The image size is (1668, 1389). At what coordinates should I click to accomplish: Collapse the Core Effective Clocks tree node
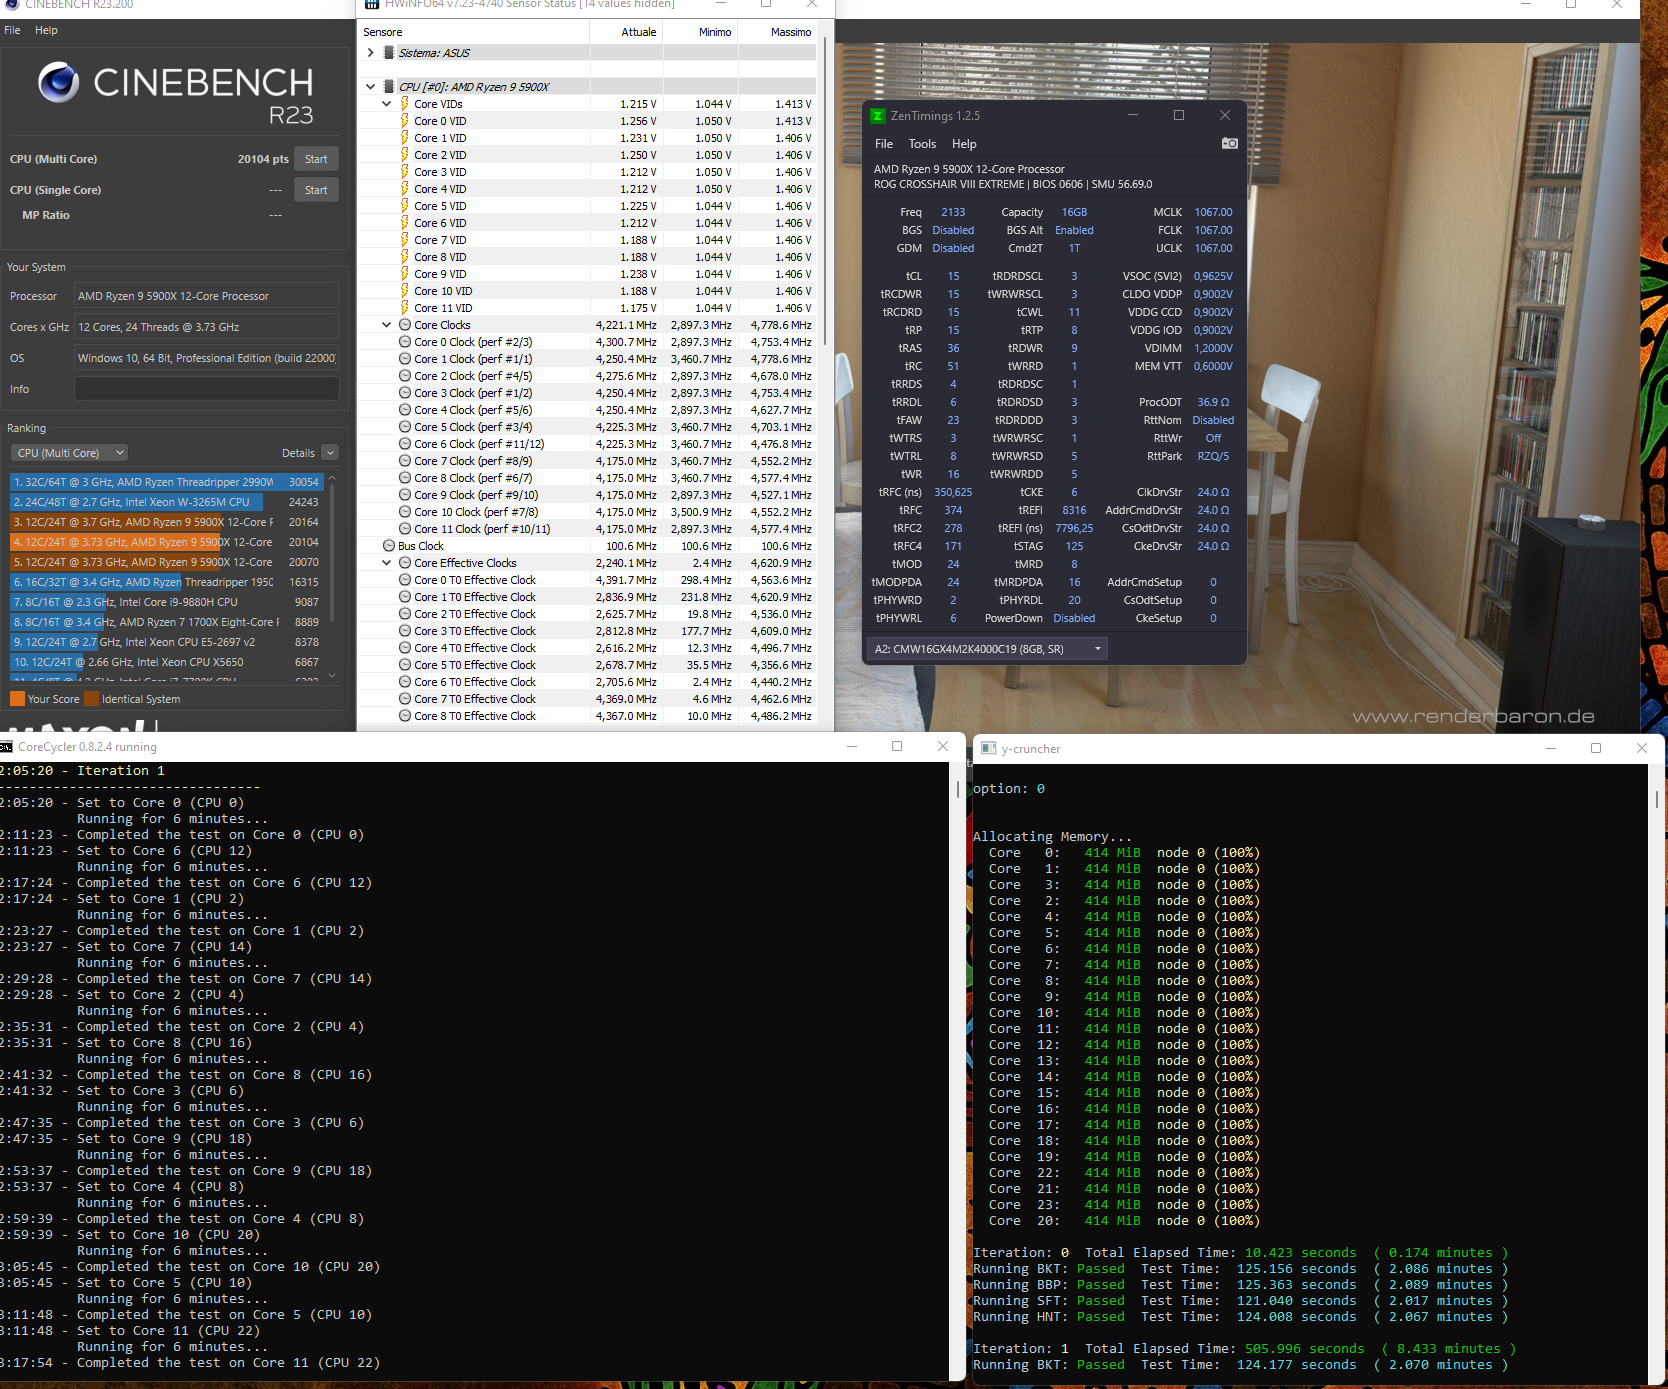(x=387, y=563)
